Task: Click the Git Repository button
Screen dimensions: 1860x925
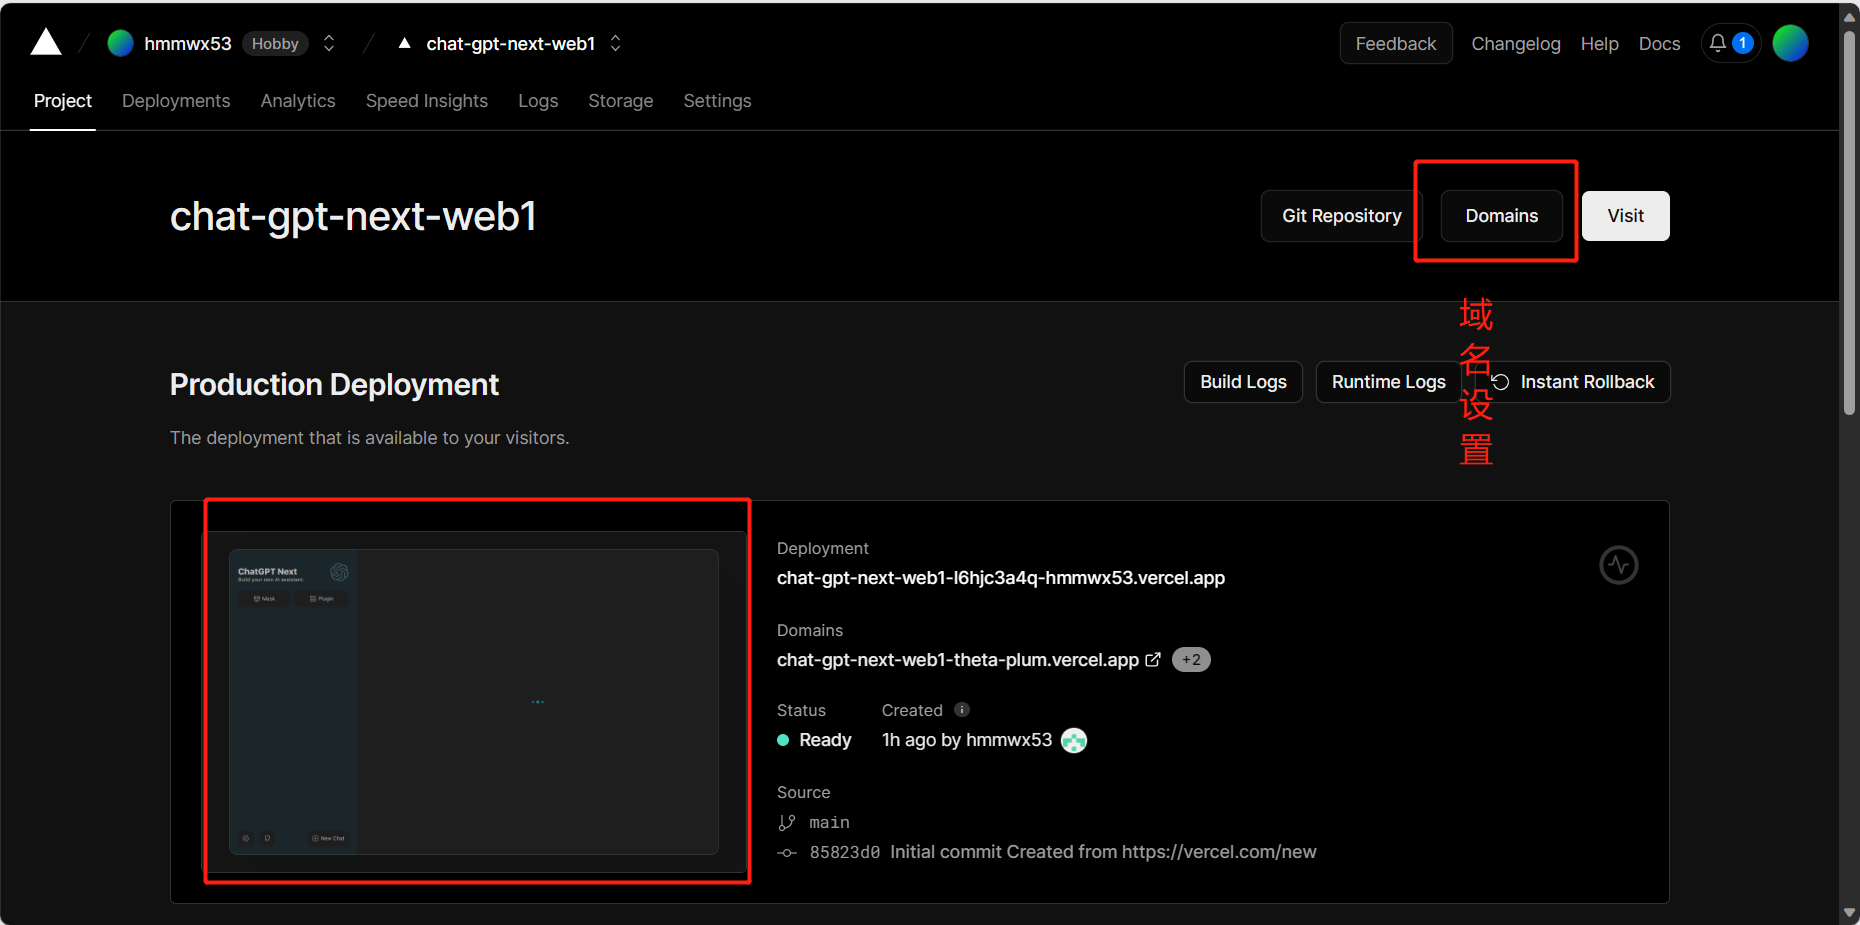Action: (1342, 216)
